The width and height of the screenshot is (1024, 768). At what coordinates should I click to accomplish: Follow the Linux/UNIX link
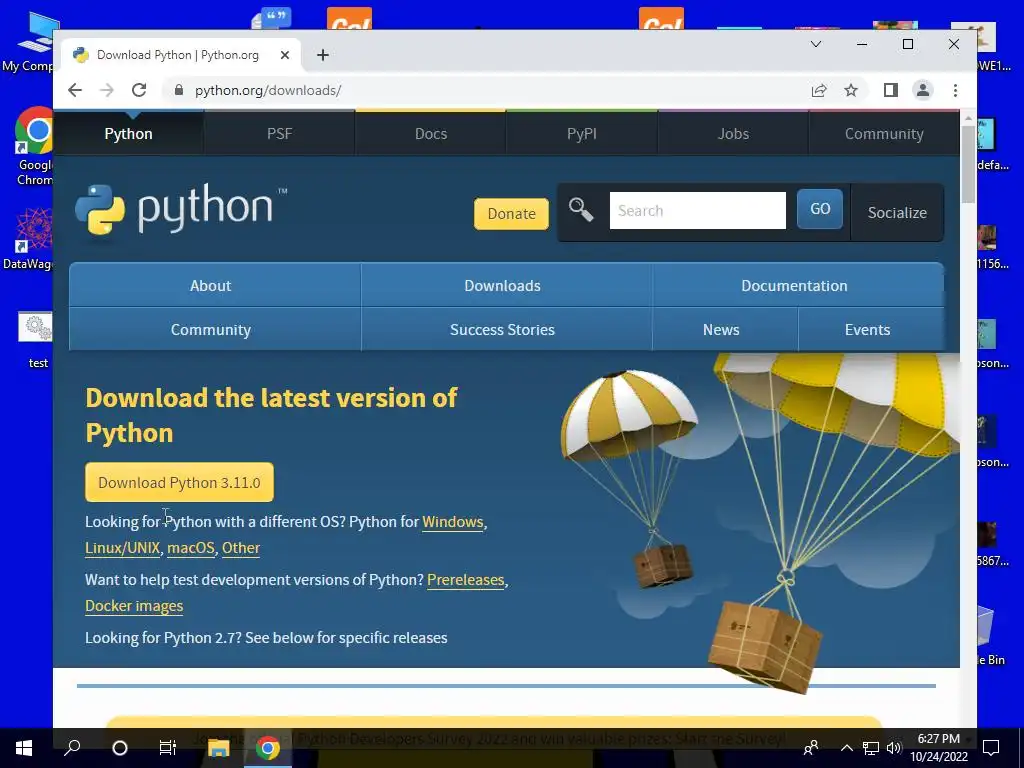pos(122,548)
